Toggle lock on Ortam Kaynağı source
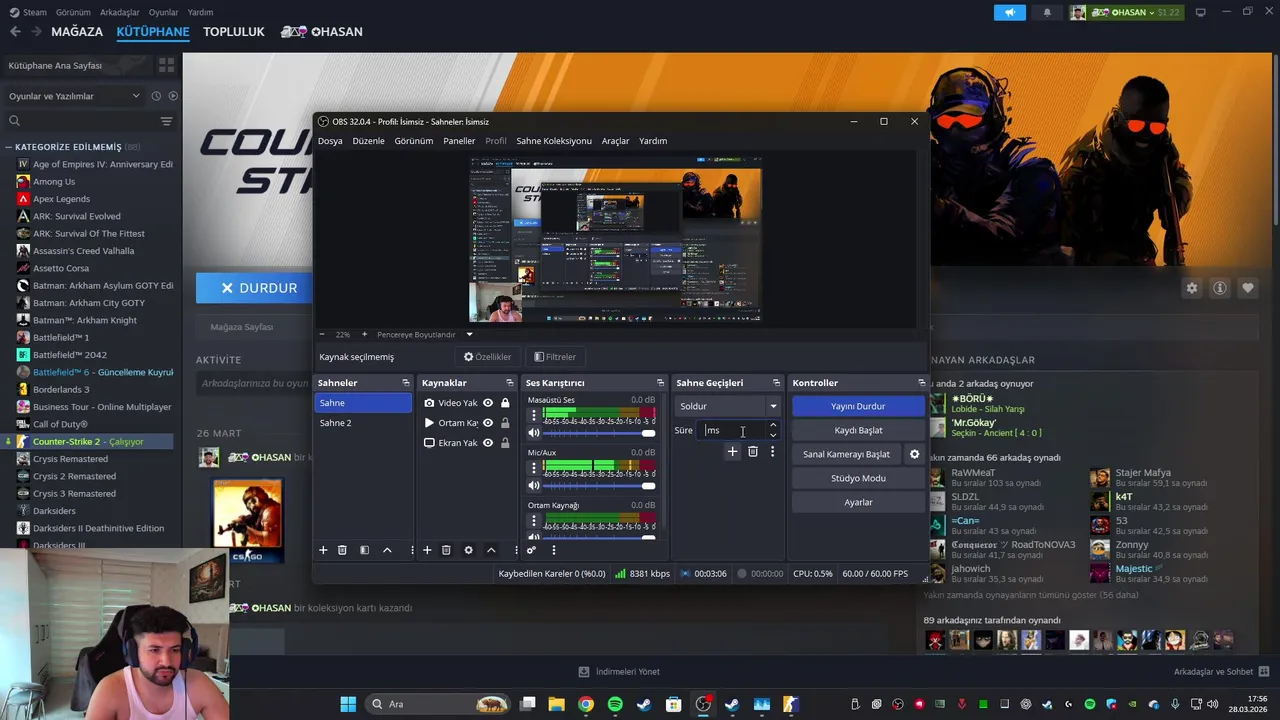The image size is (1280, 720). pyautogui.click(x=505, y=423)
